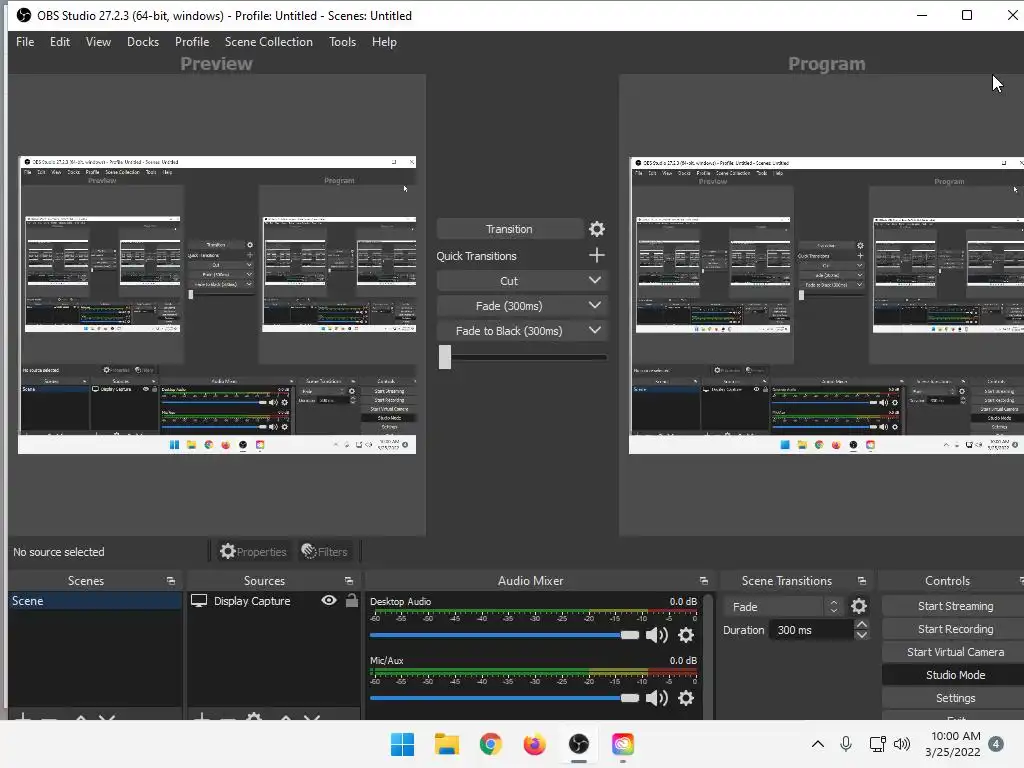Pop out the Scenes dock
This screenshot has width=1024, height=768.
[171, 581]
